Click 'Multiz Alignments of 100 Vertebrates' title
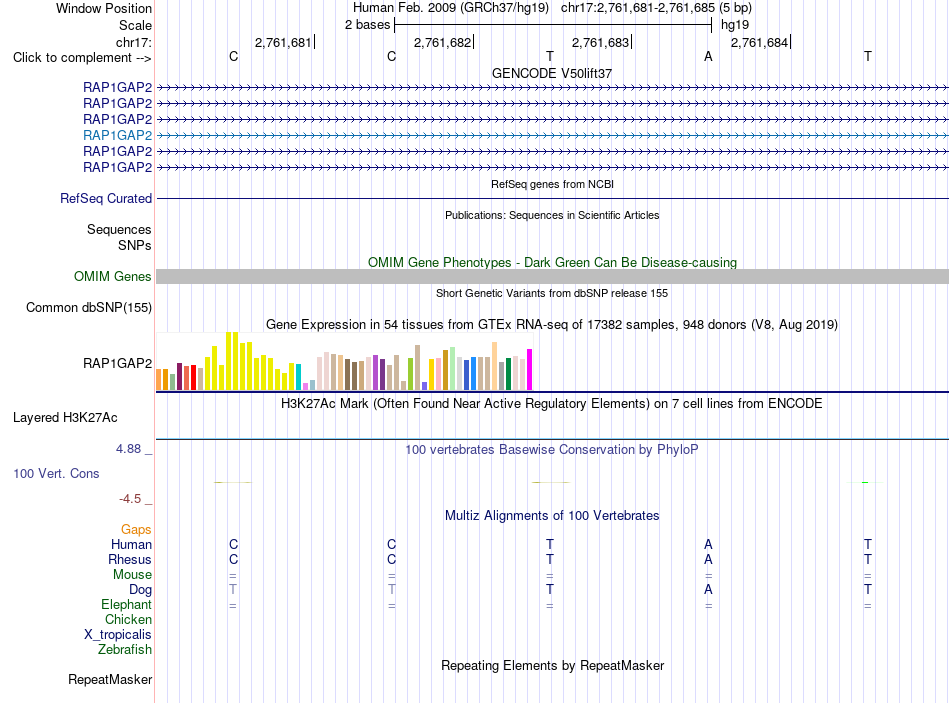Screen dimensions: 950x703 (552, 516)
